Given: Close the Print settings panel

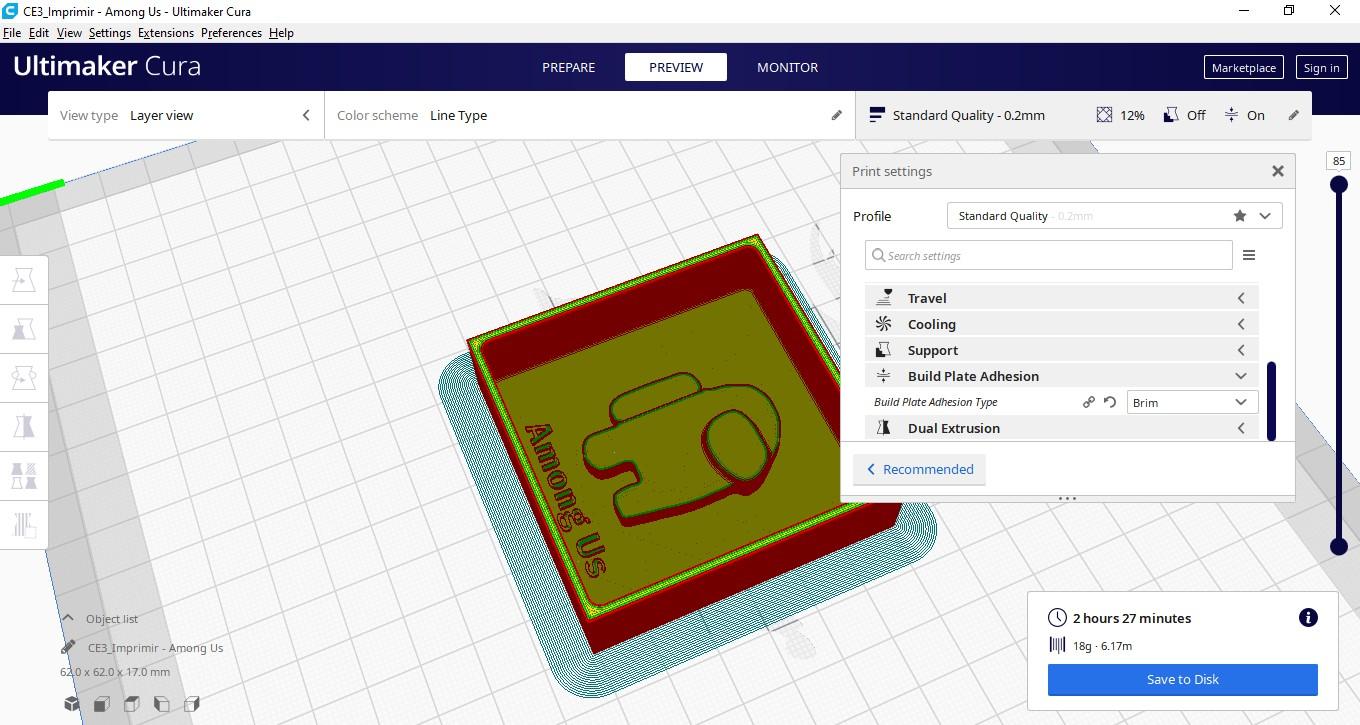Looking at the screenshot, I should [x=1278, y=171].
